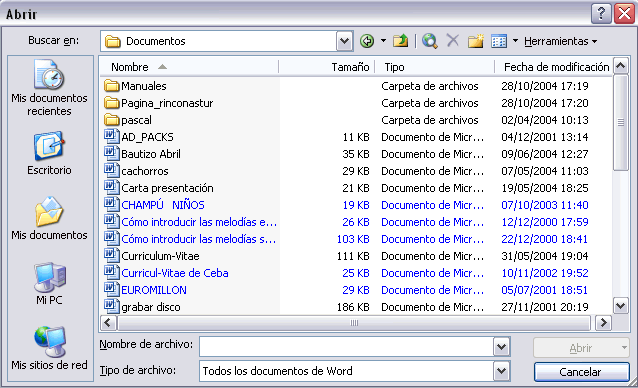Open the Abril button split arrow
The image size is (638, 388).
click(624, 348)
